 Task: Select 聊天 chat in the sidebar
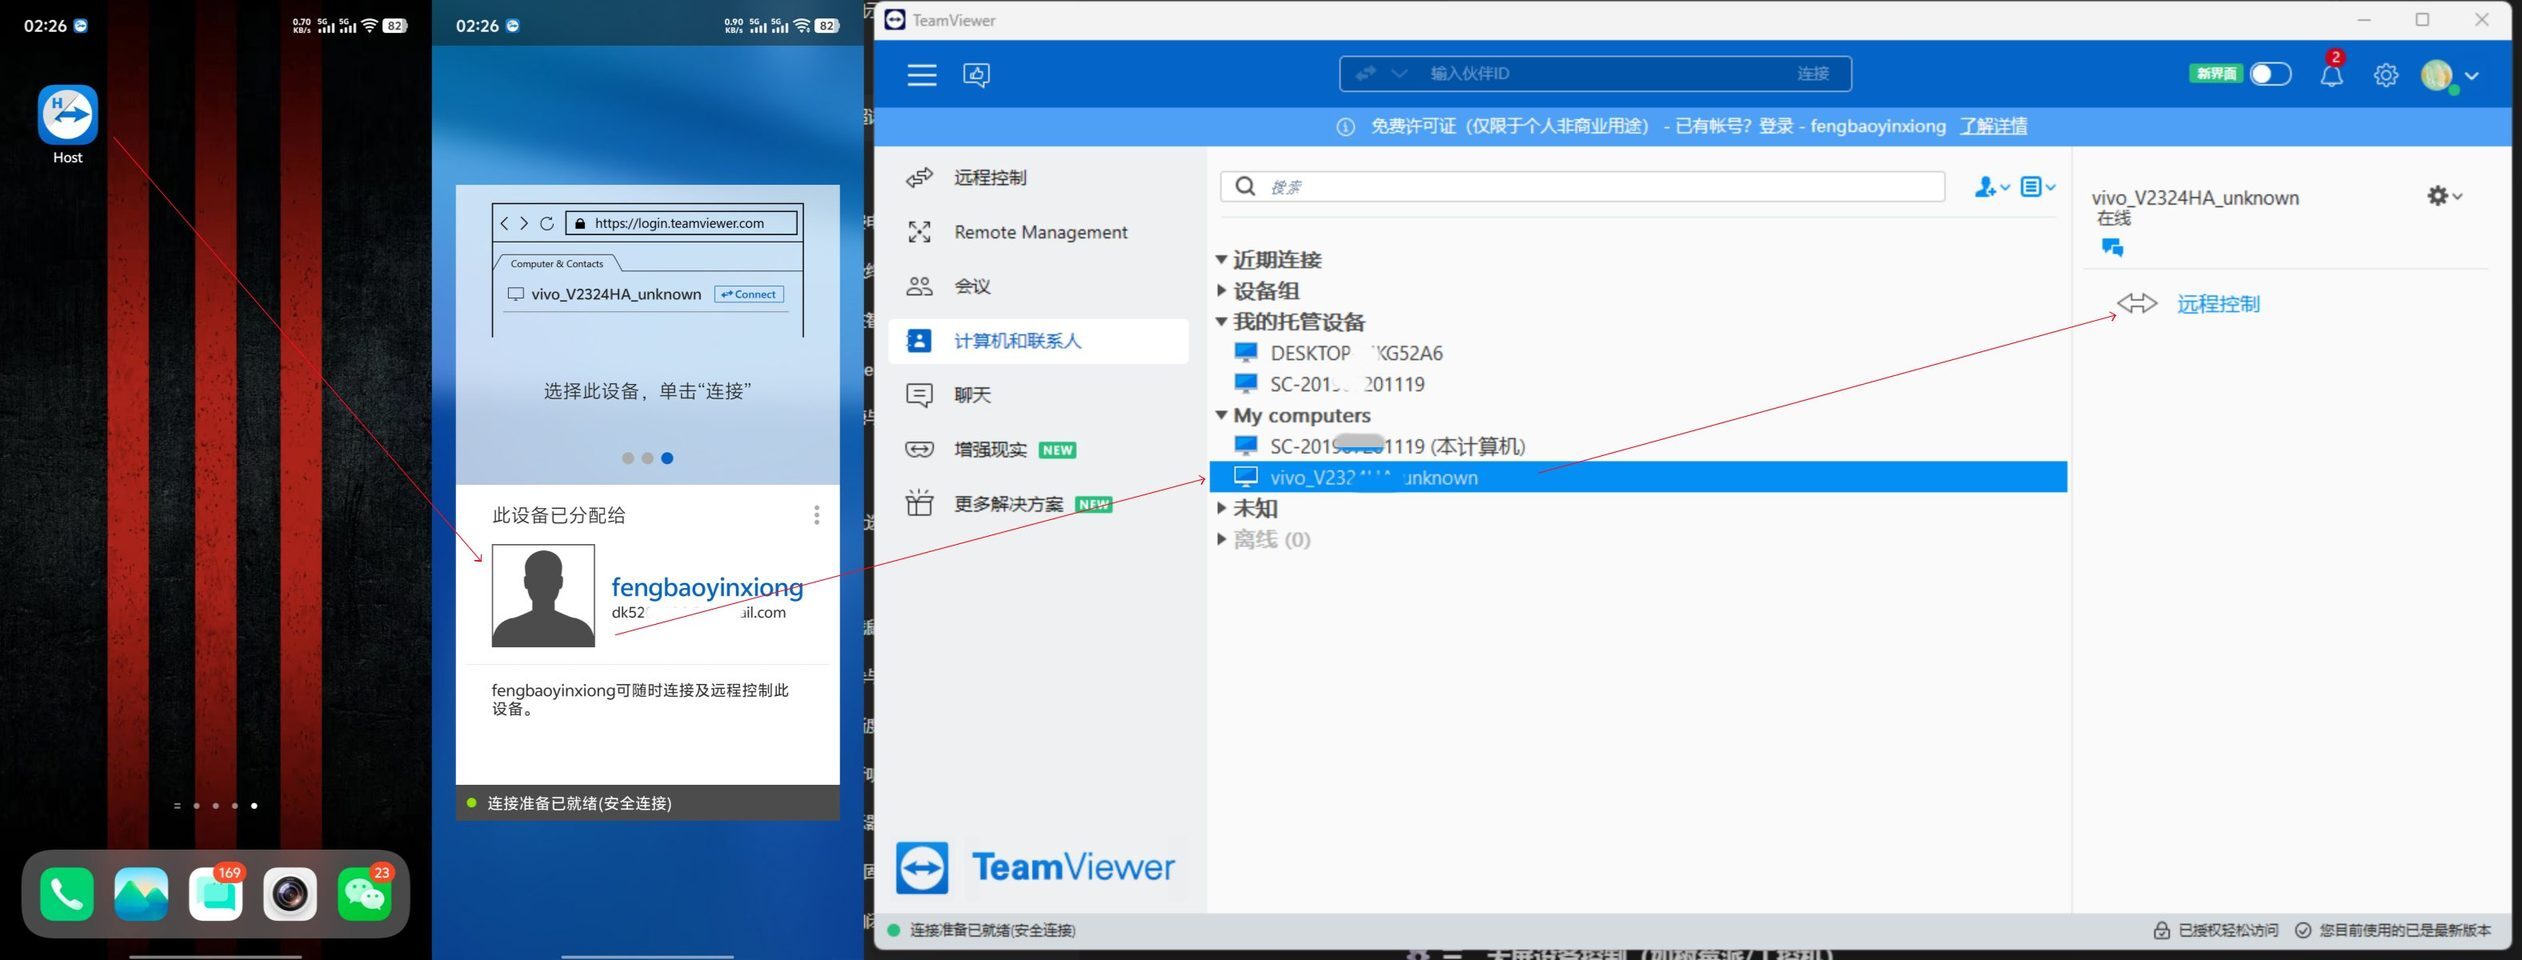(x=1038, y=395)
